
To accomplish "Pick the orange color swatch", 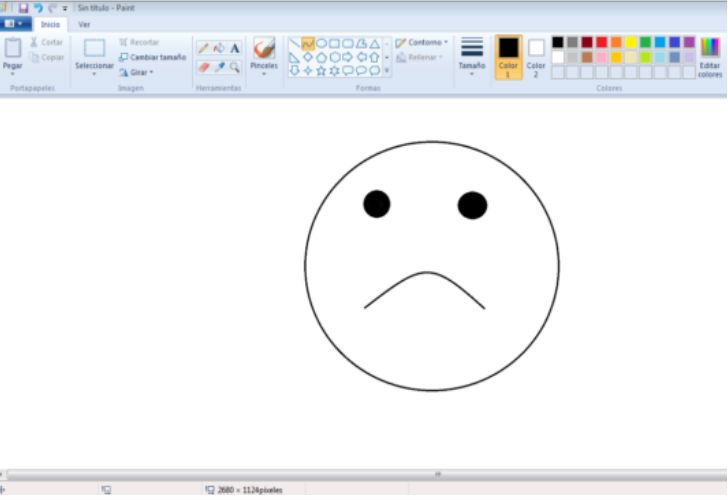I will pos(616,42).
